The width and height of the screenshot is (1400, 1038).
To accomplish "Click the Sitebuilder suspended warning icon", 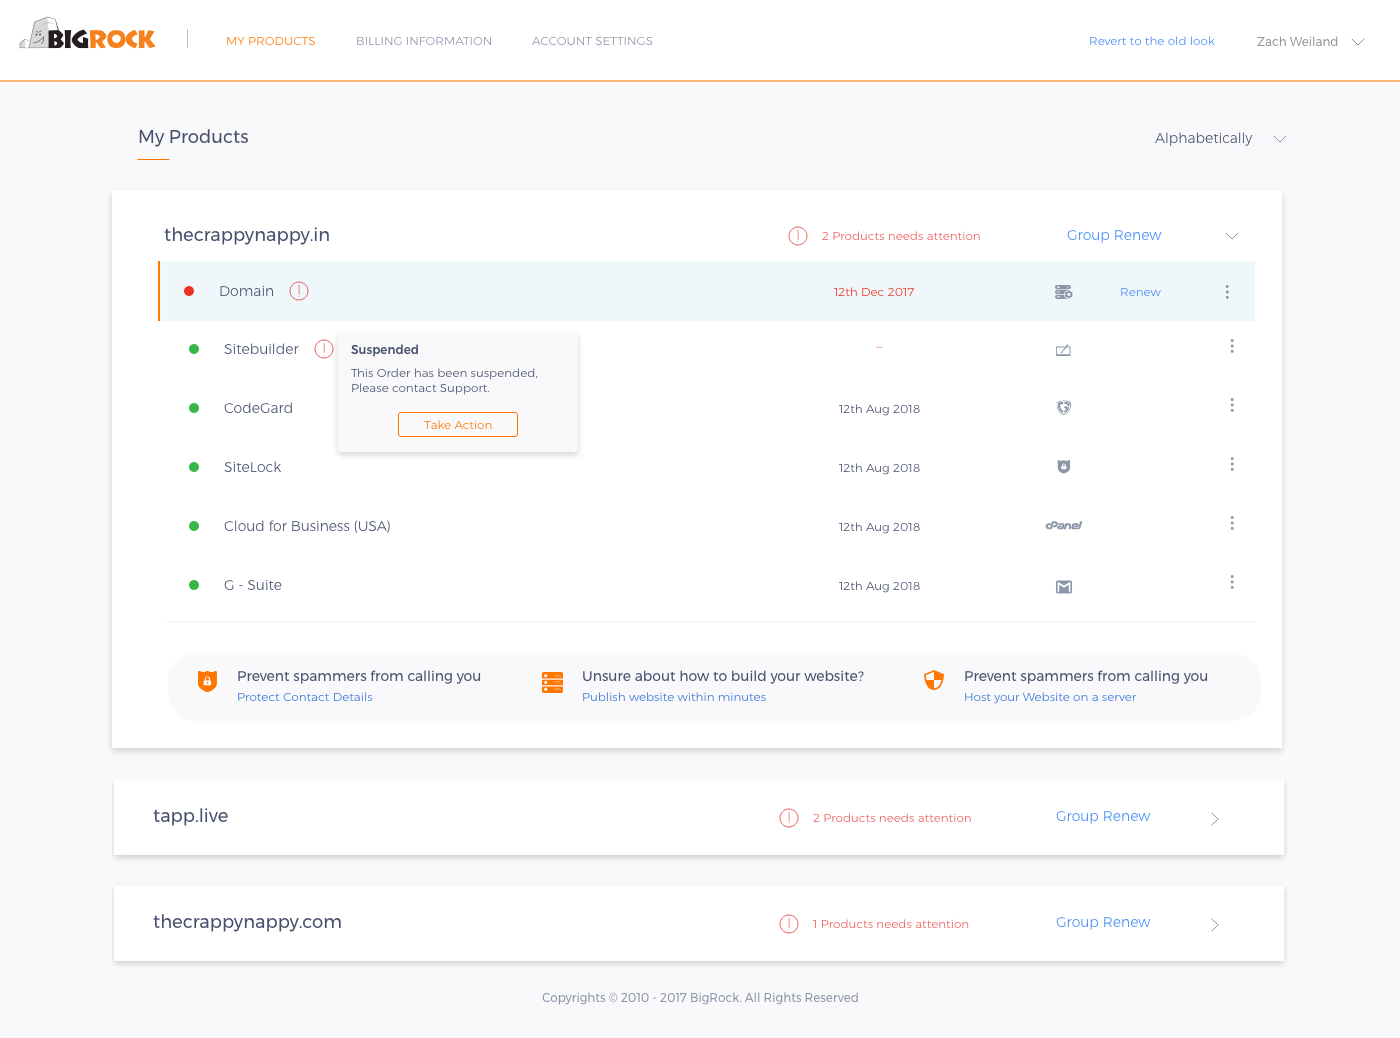I will coord(324,349).
